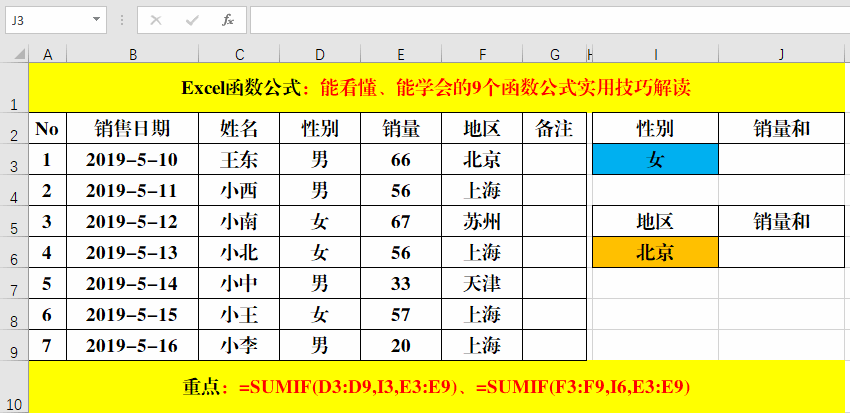Select column B header
The height and width of the screenshot is (413, 850).
tap(133, 54)
